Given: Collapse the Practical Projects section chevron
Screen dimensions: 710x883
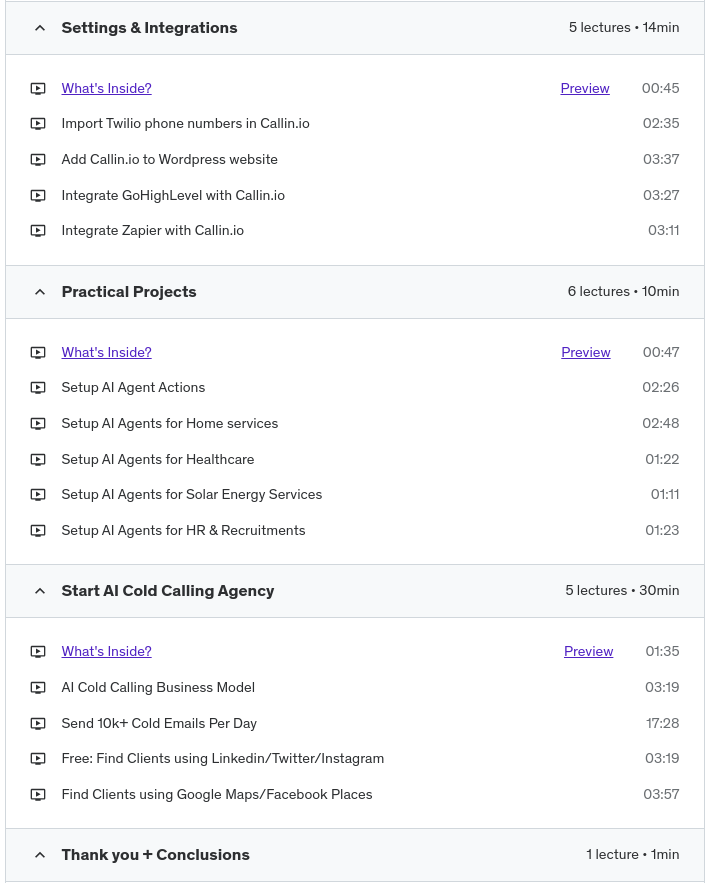Looking at the screenshot, I should tap(40, 292).
